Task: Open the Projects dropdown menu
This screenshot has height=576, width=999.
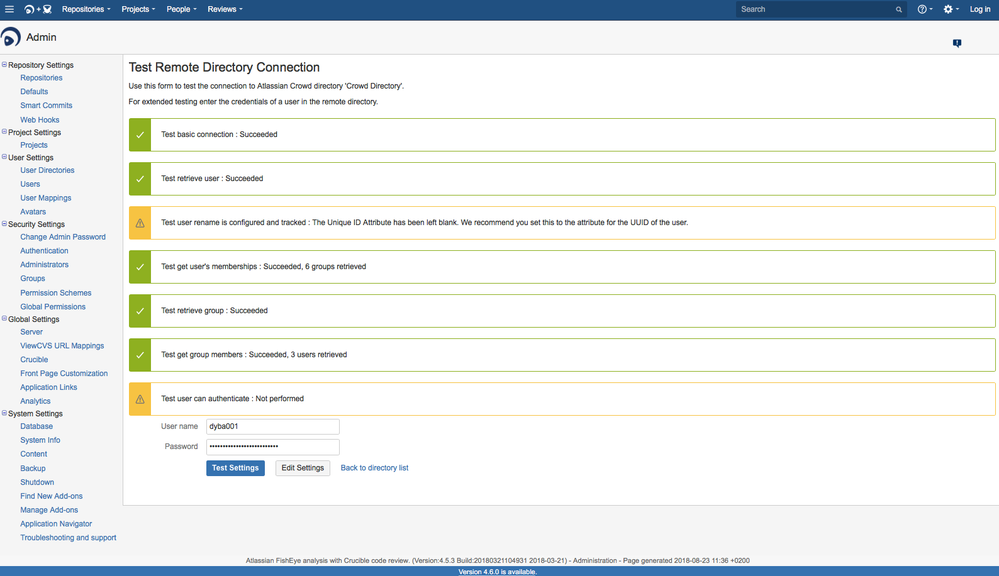Action: point(138,9)
